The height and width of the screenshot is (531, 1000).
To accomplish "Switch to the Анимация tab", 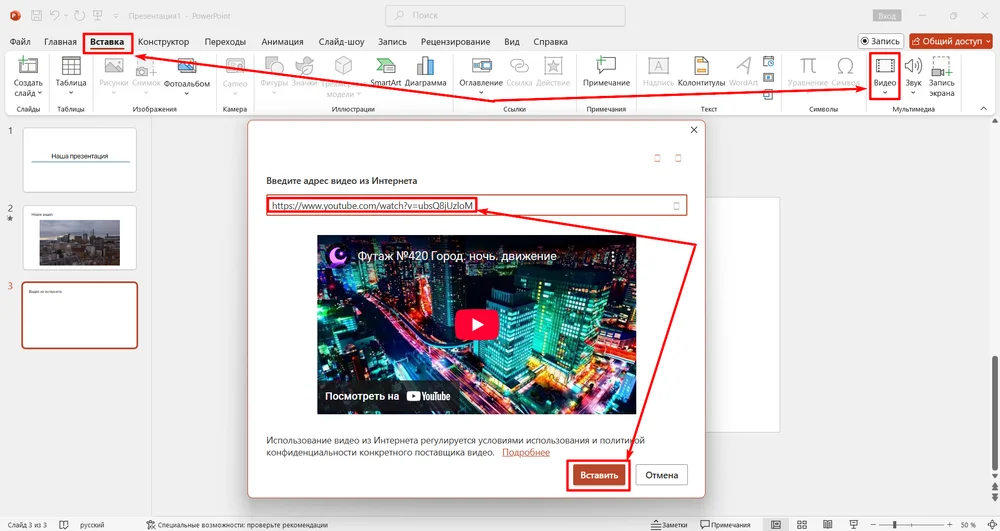I will point(282,42).
